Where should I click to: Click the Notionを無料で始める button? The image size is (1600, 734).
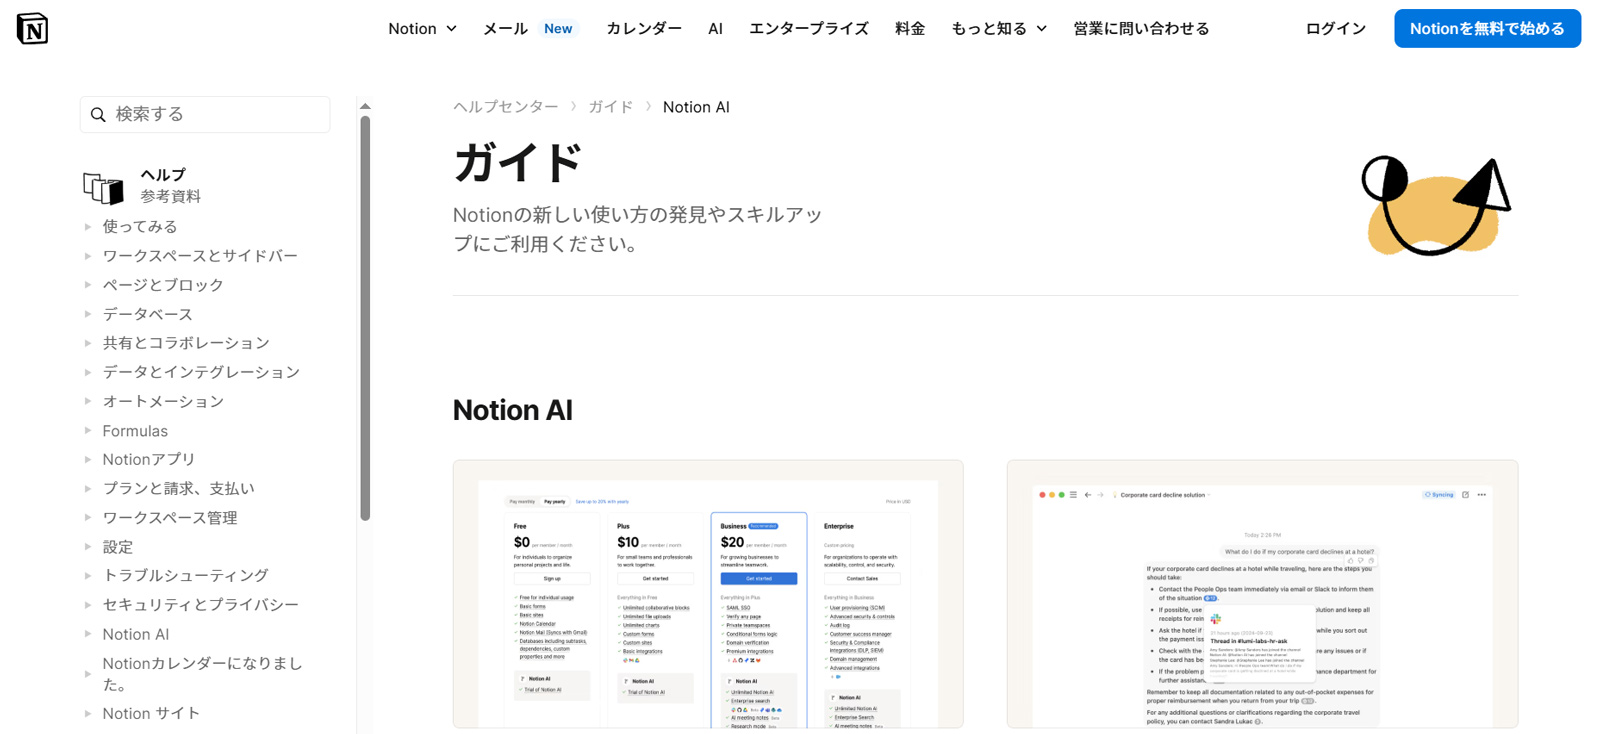pos(1487,29)
